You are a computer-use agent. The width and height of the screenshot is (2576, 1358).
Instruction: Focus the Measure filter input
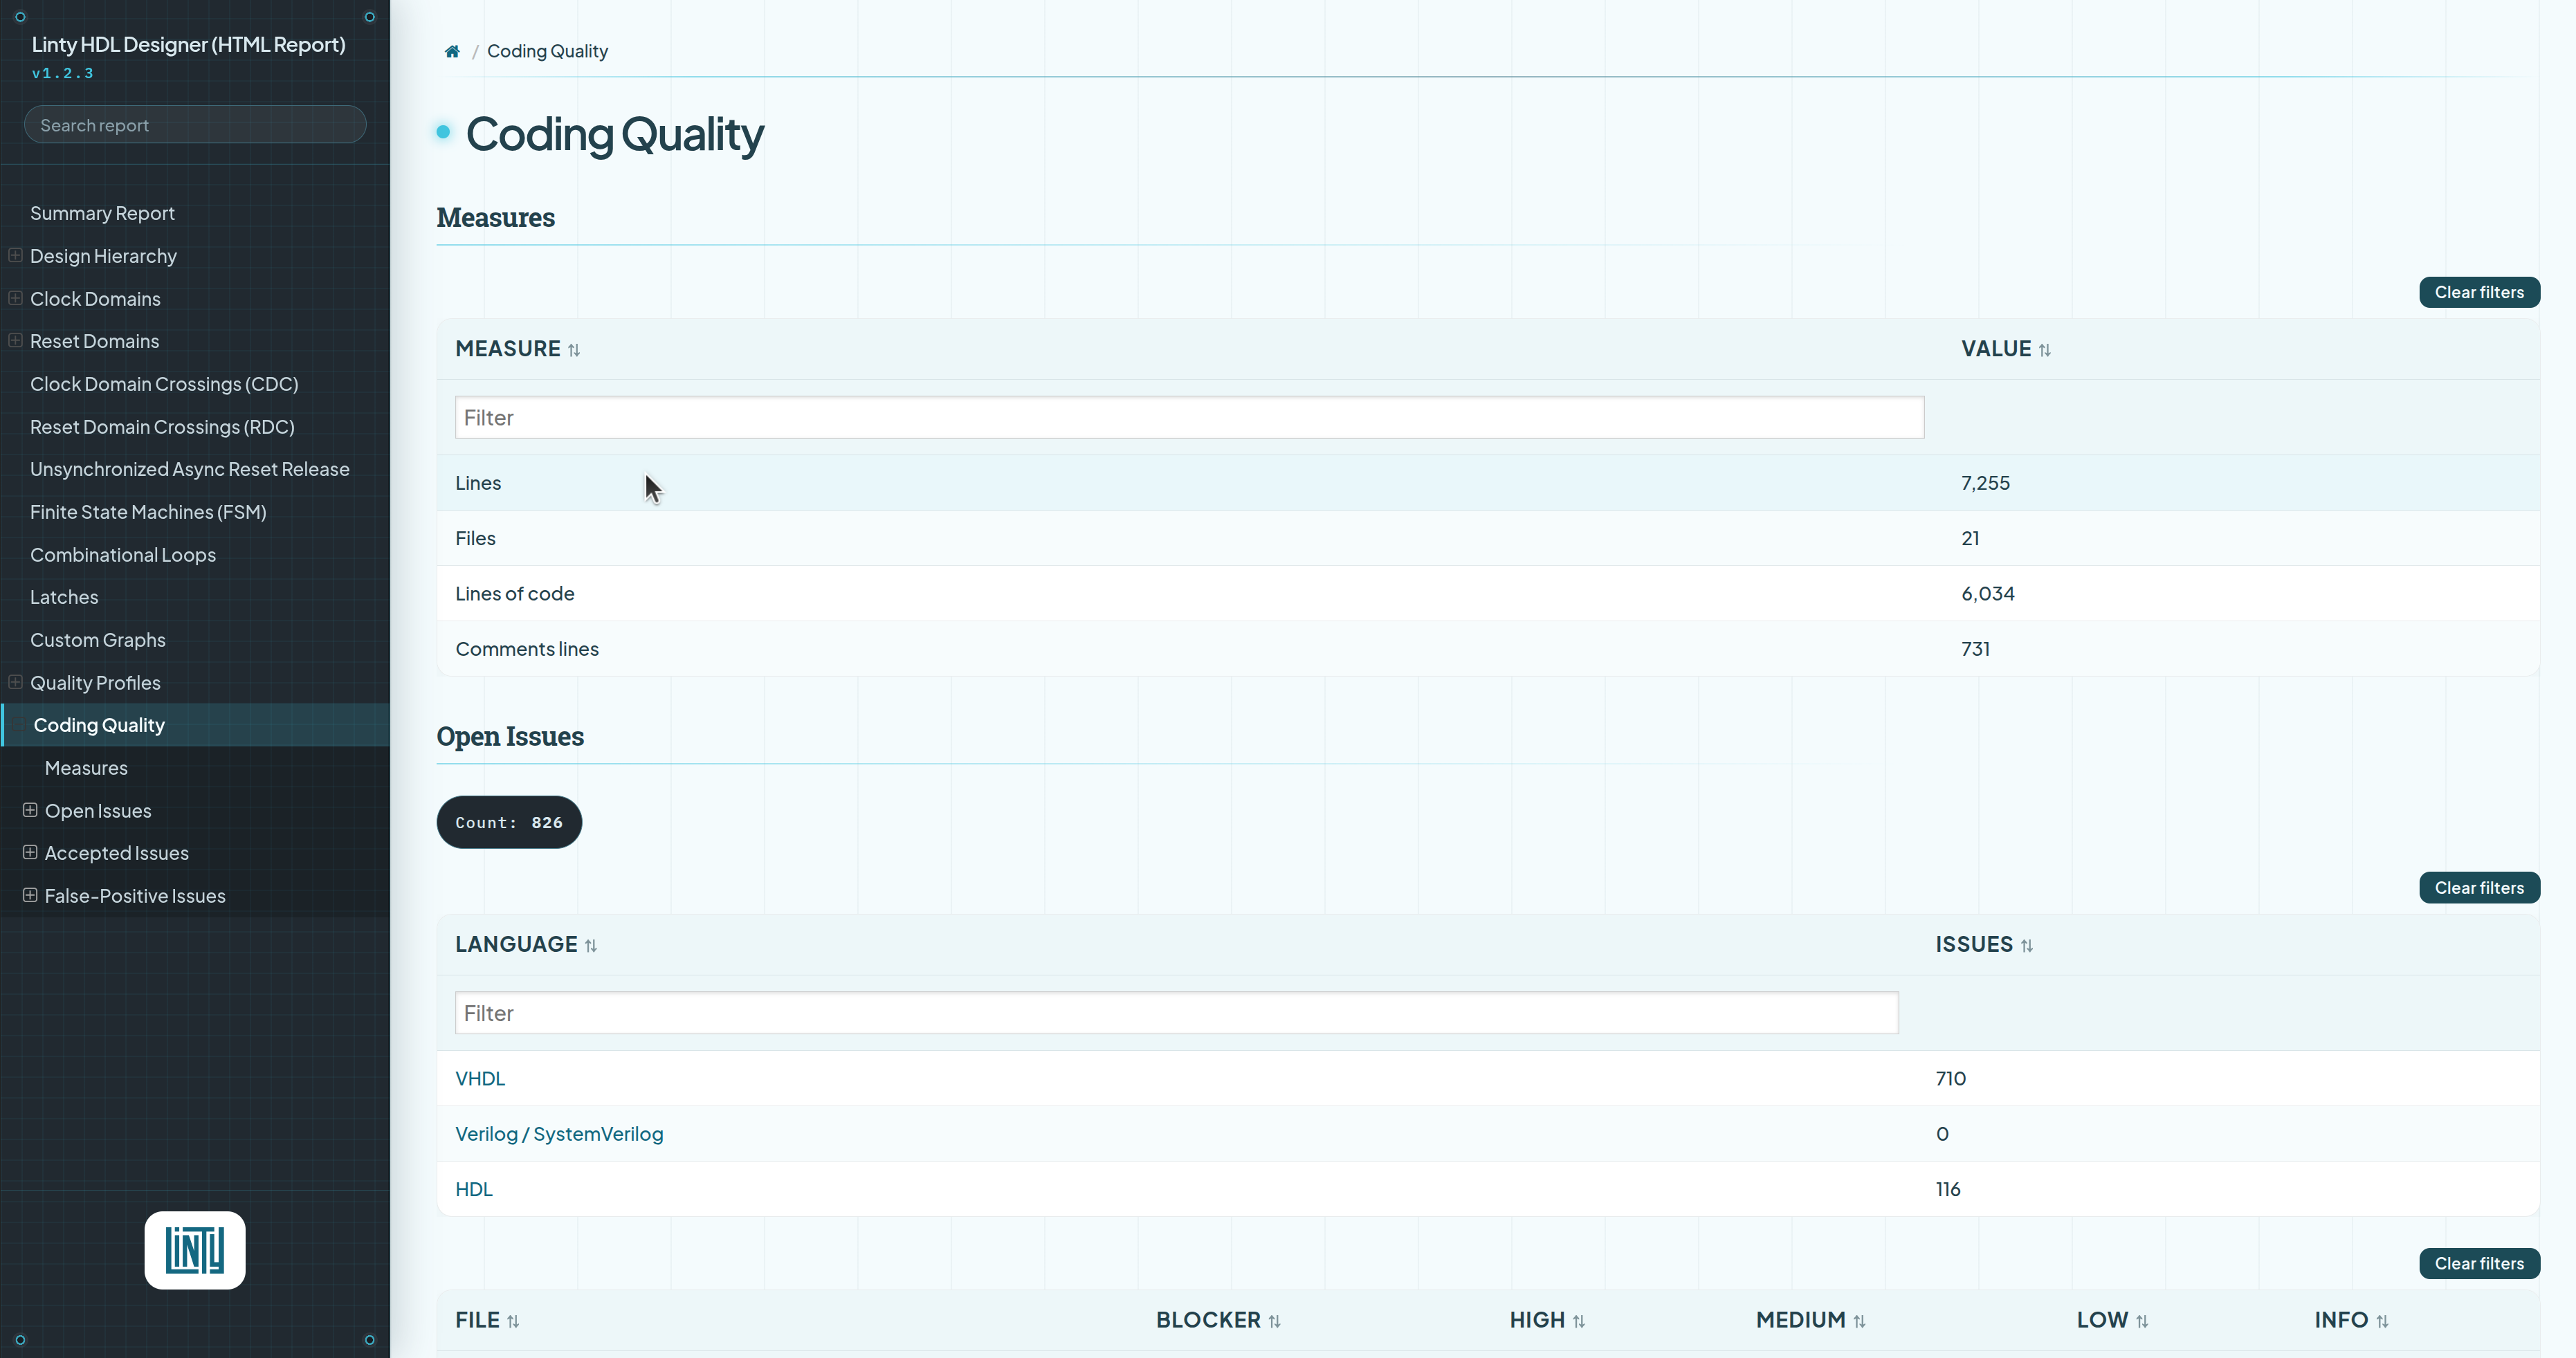1189,417
